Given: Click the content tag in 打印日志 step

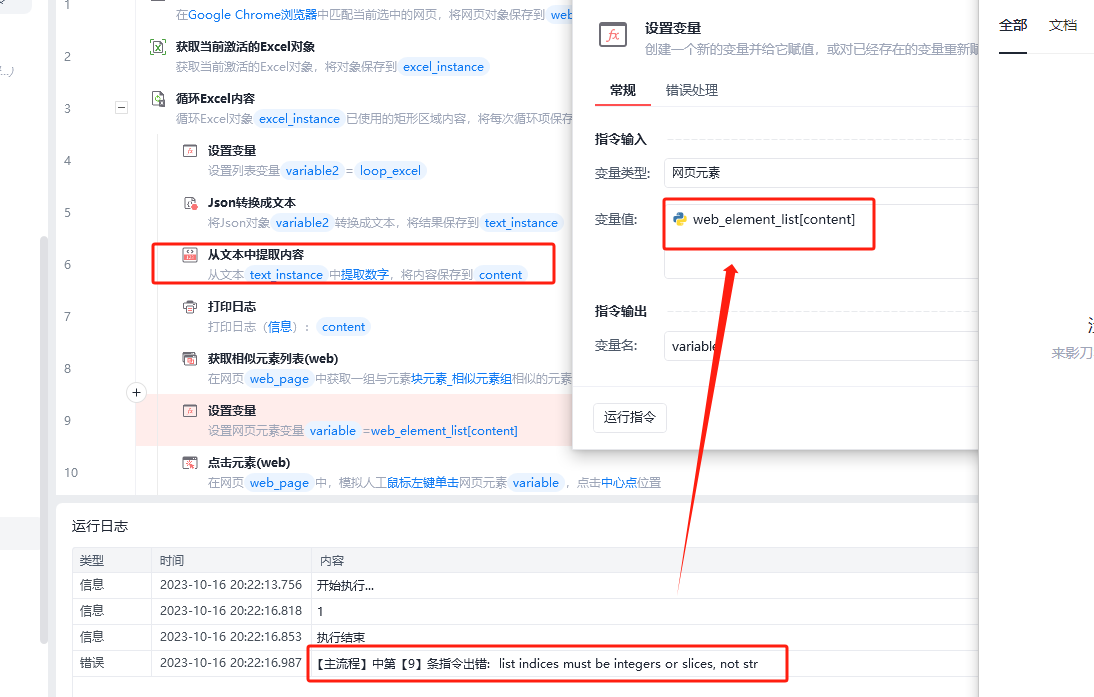Looking at the screenshot, I should [x=343, y=327].
